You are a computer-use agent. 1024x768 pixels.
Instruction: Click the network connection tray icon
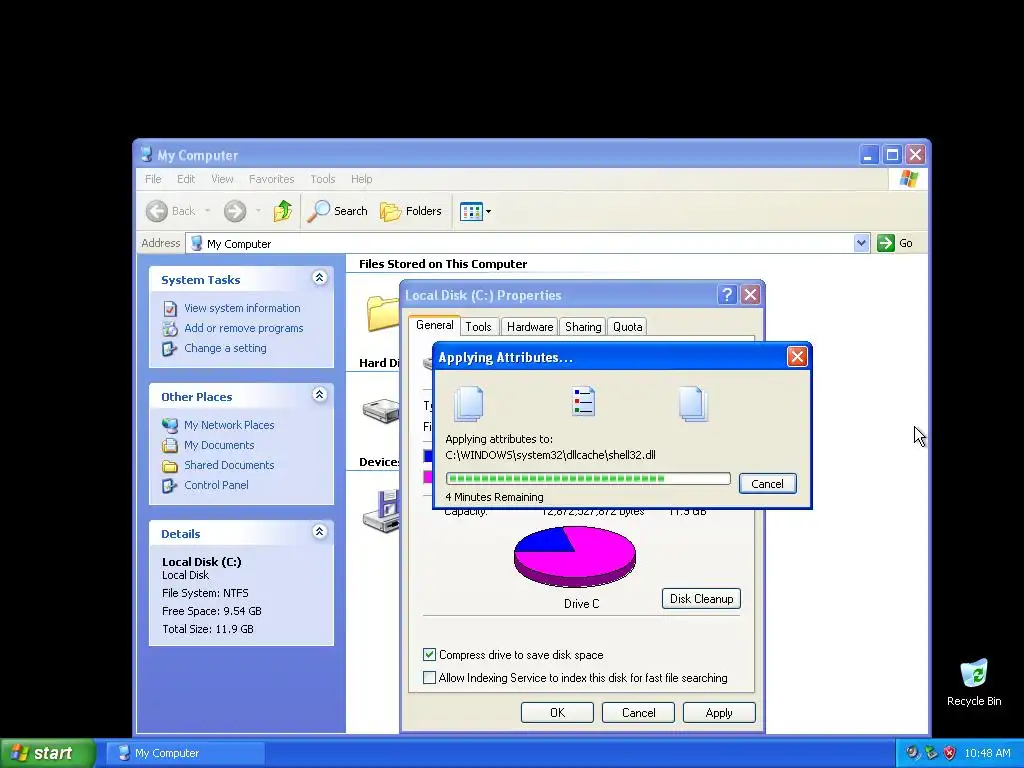coord(931,753)
